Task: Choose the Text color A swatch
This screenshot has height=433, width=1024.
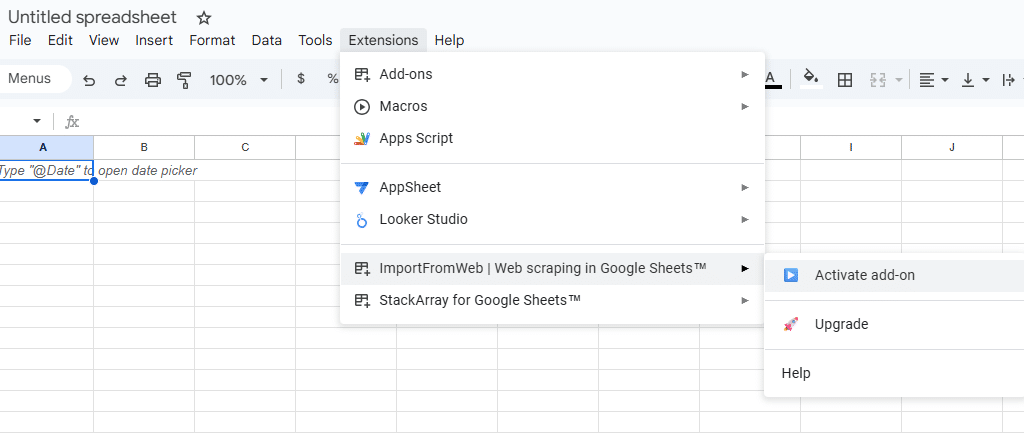Action: (x=771, y=79)
